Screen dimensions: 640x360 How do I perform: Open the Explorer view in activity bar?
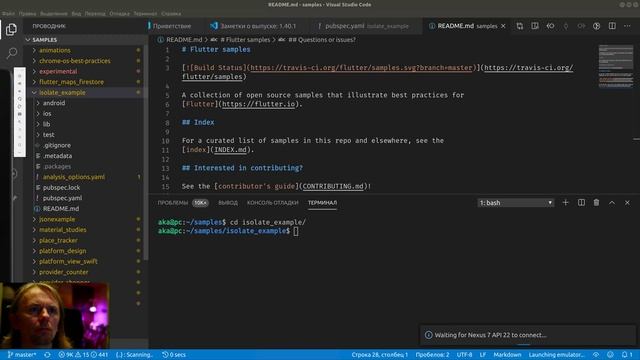(11, 29)
